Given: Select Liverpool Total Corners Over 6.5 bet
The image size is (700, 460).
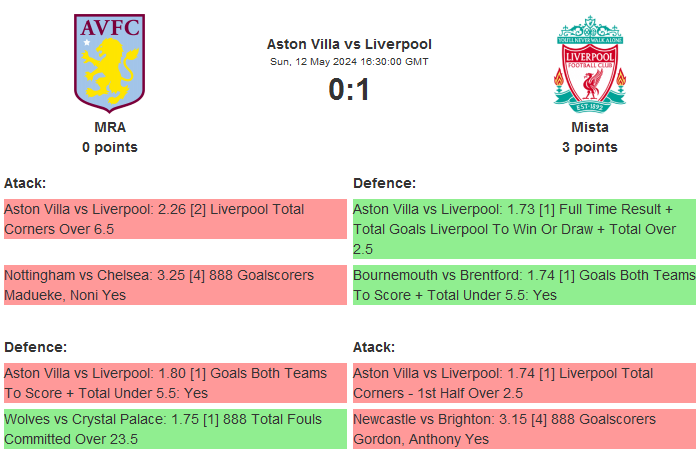Looking at the screenshot, I should [x=174, y=219].
